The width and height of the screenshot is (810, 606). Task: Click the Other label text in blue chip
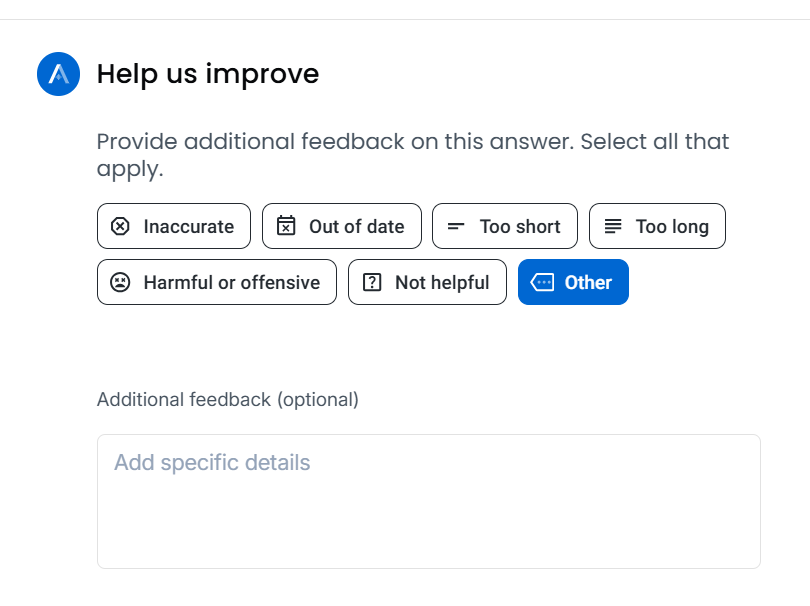(588, 283)
